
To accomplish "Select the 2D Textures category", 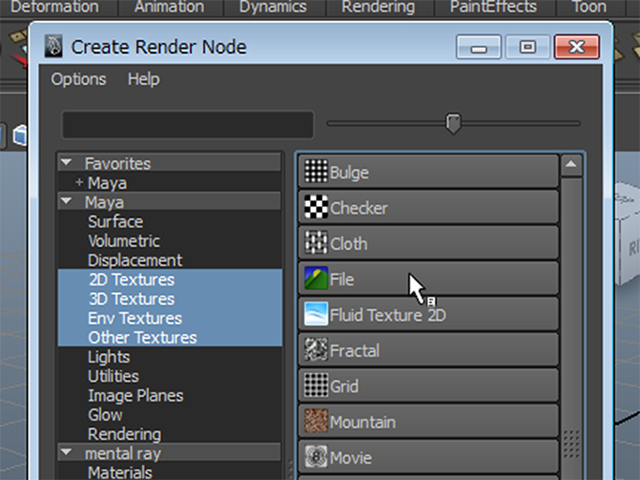I will [132, 280].
